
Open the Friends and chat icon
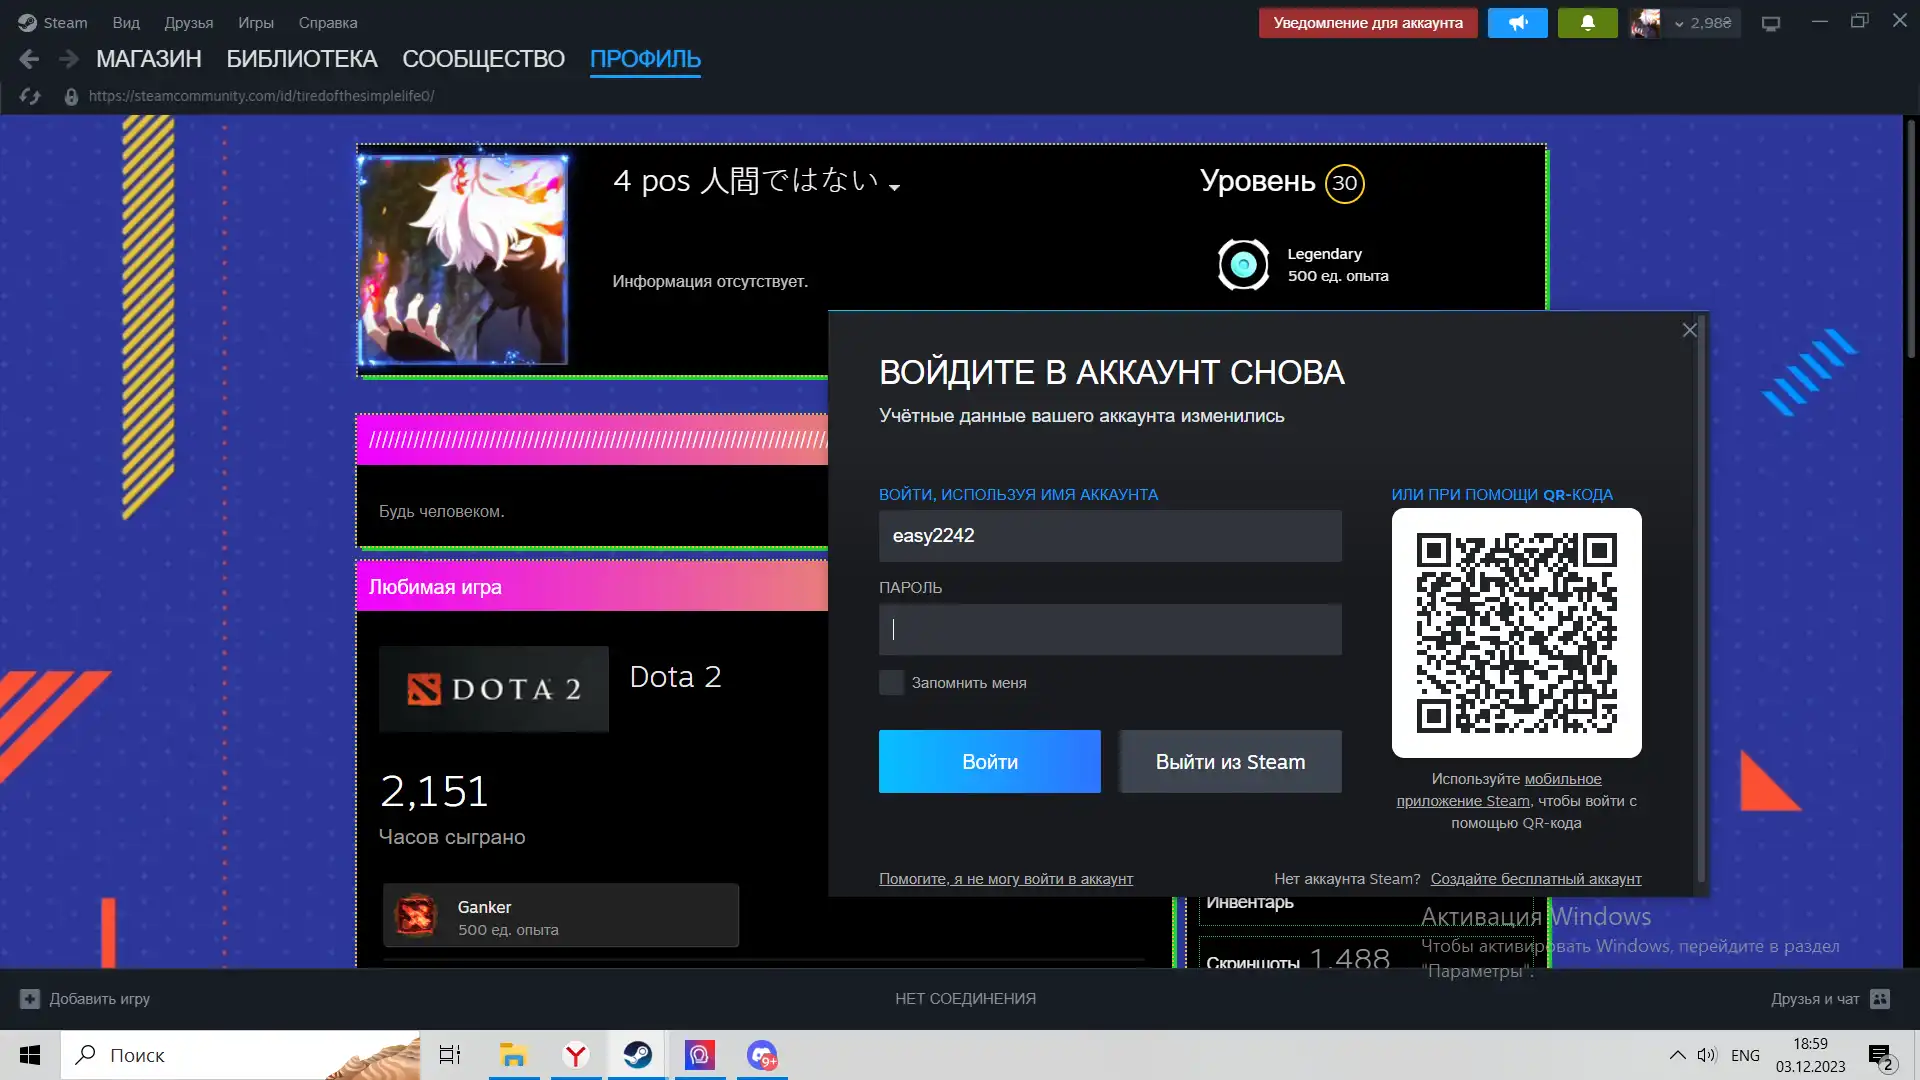tap(1880, 998)
